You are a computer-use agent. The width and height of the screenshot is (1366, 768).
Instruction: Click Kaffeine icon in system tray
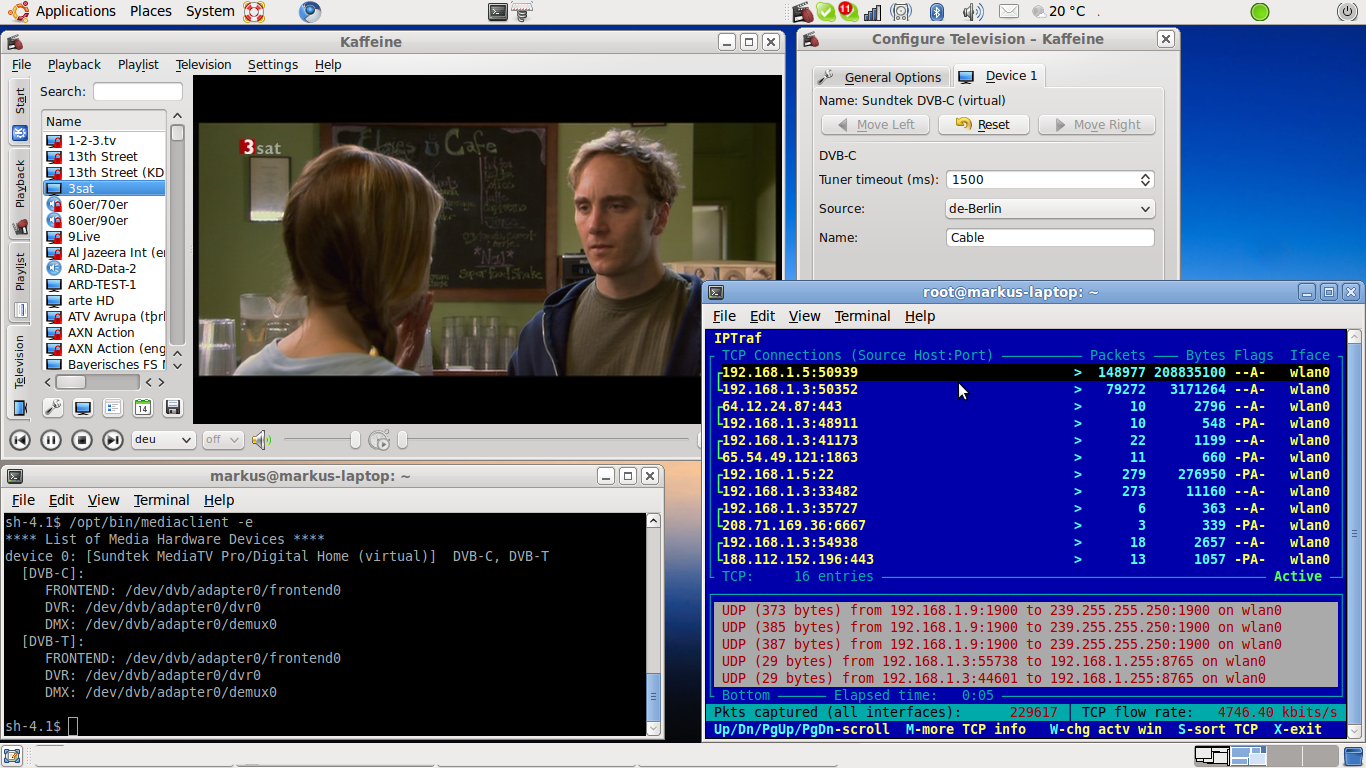[x=802, y=12]
